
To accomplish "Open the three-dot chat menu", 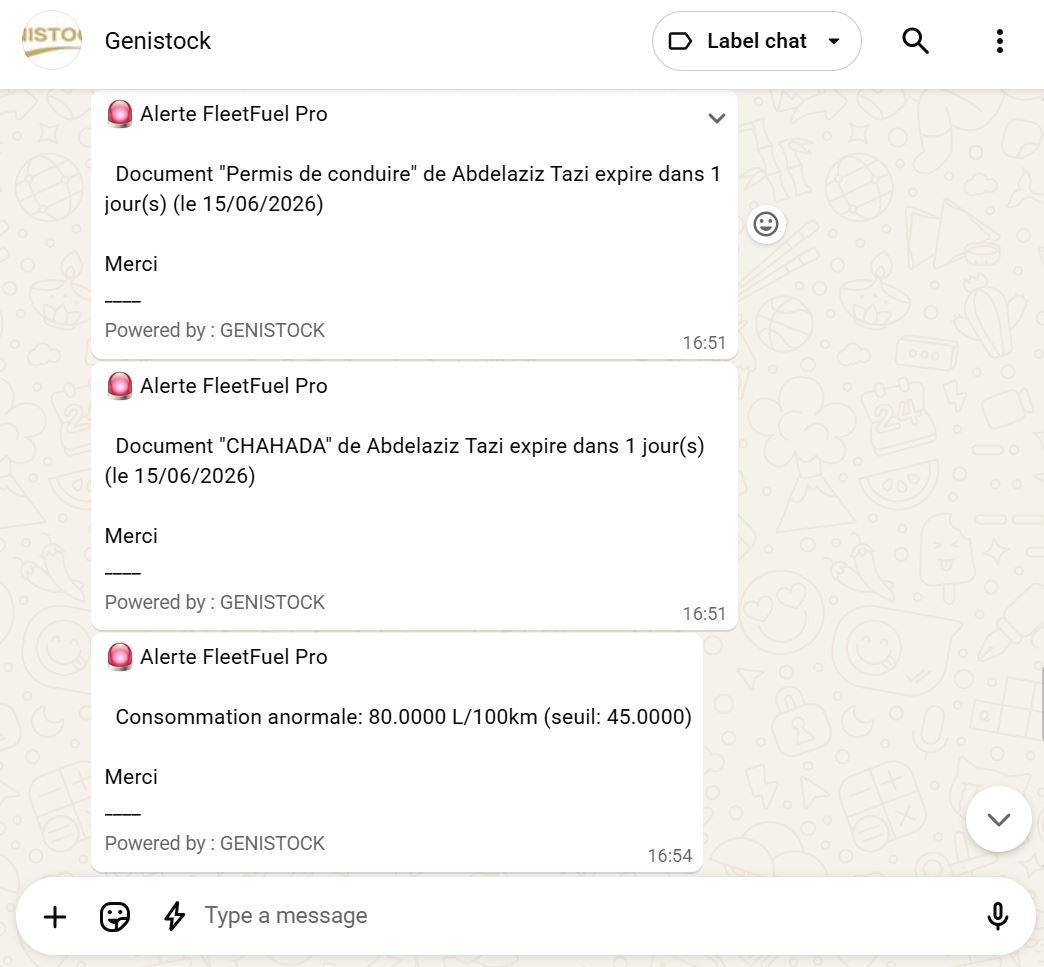I will (x=999, y=41).
